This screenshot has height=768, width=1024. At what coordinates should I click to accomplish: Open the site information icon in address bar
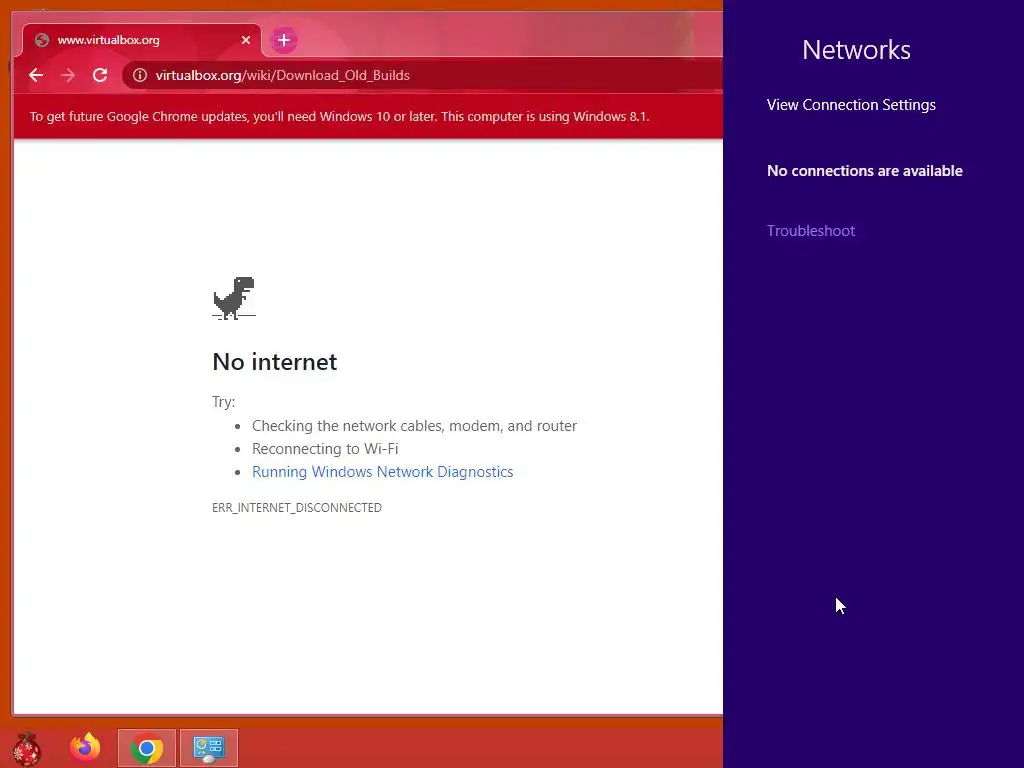(x=140, y=75)
